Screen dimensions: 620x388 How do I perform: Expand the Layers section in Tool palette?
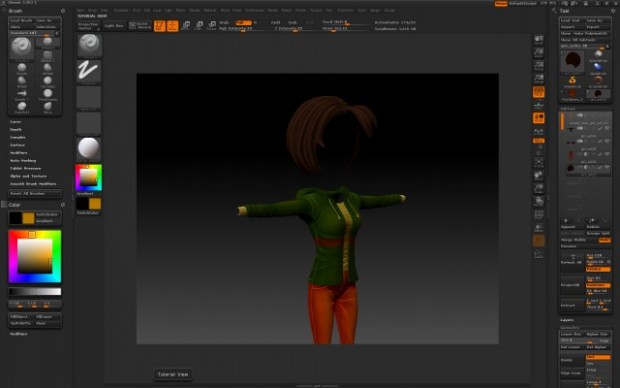coord(567,320)
